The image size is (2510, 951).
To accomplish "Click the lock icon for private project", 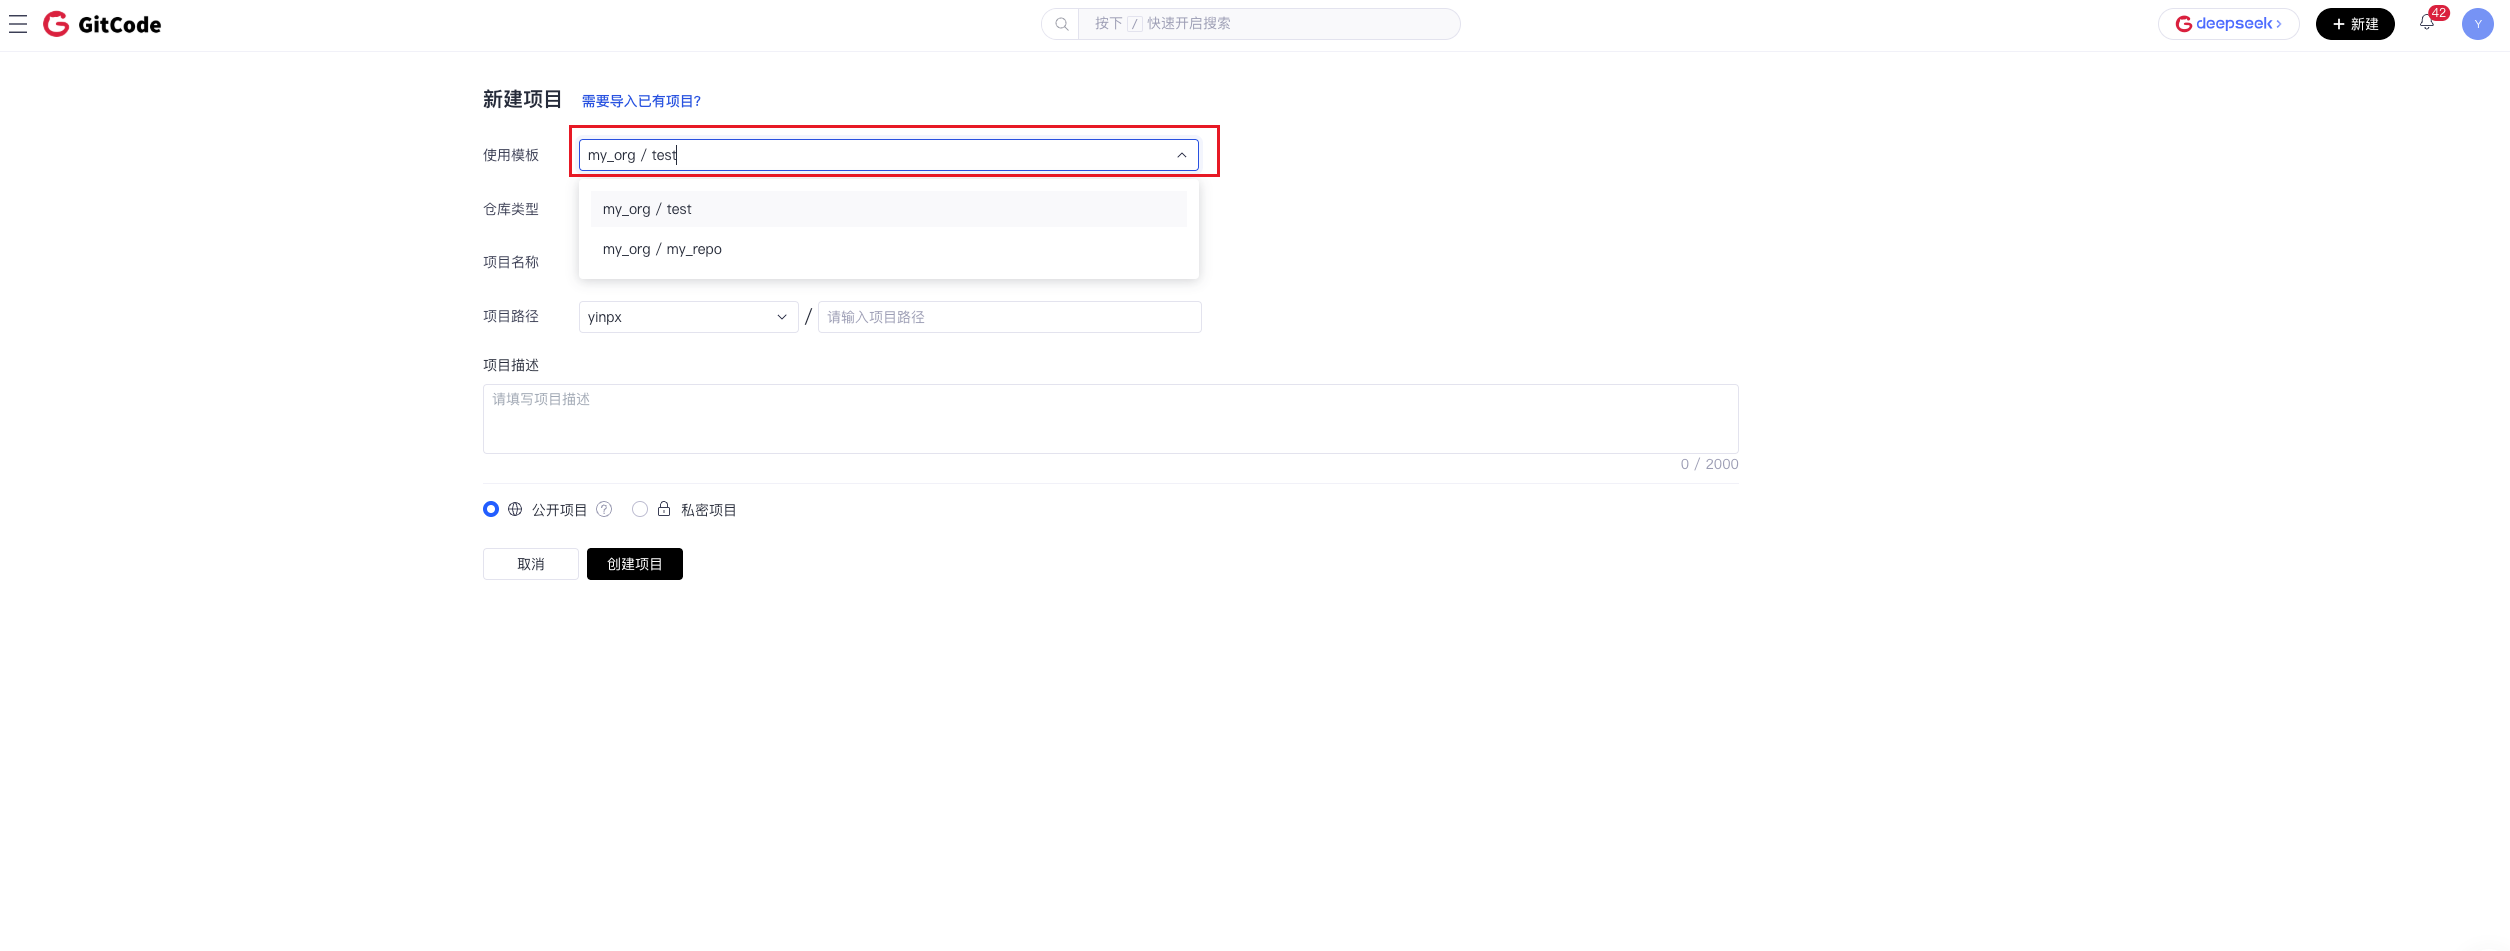I will point(664,509).
